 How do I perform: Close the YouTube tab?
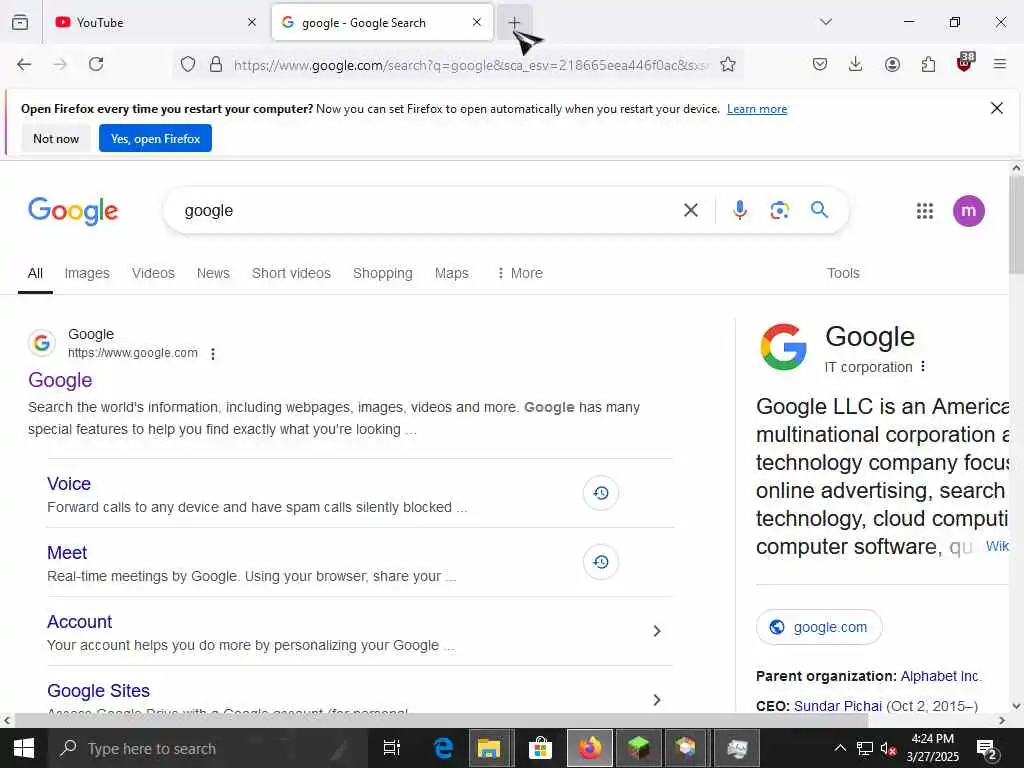click(252, 22)
